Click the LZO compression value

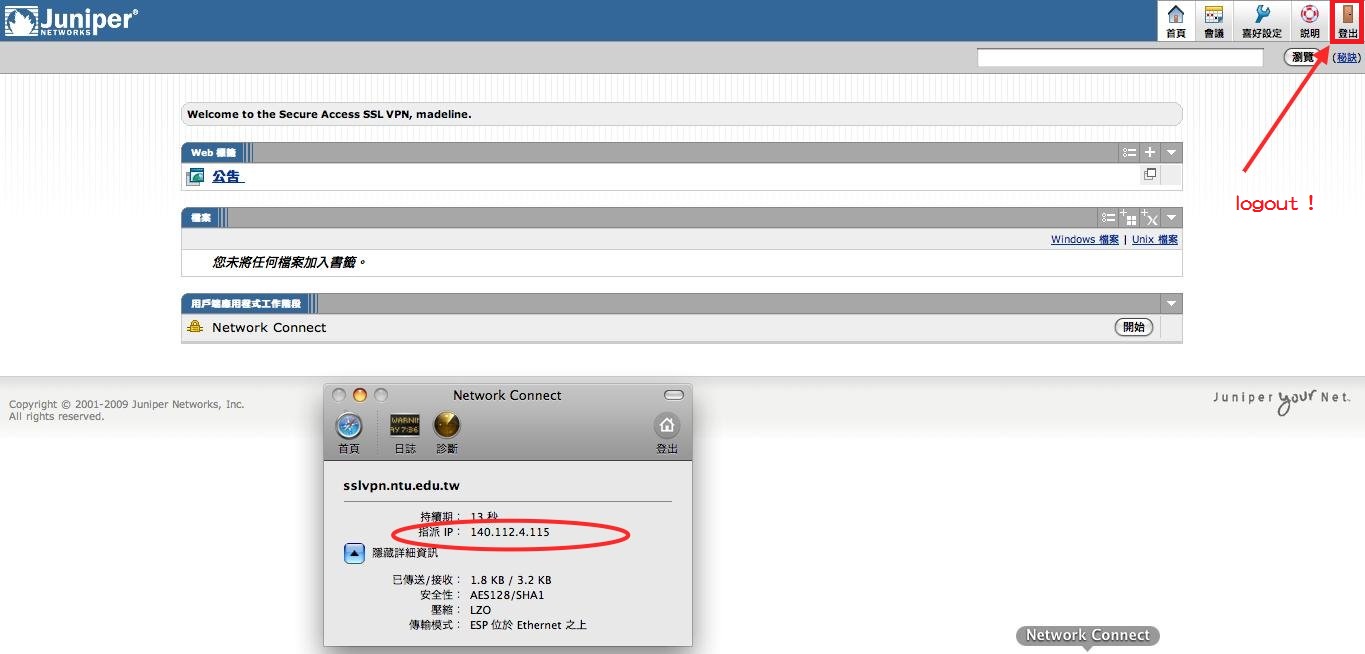480,610
